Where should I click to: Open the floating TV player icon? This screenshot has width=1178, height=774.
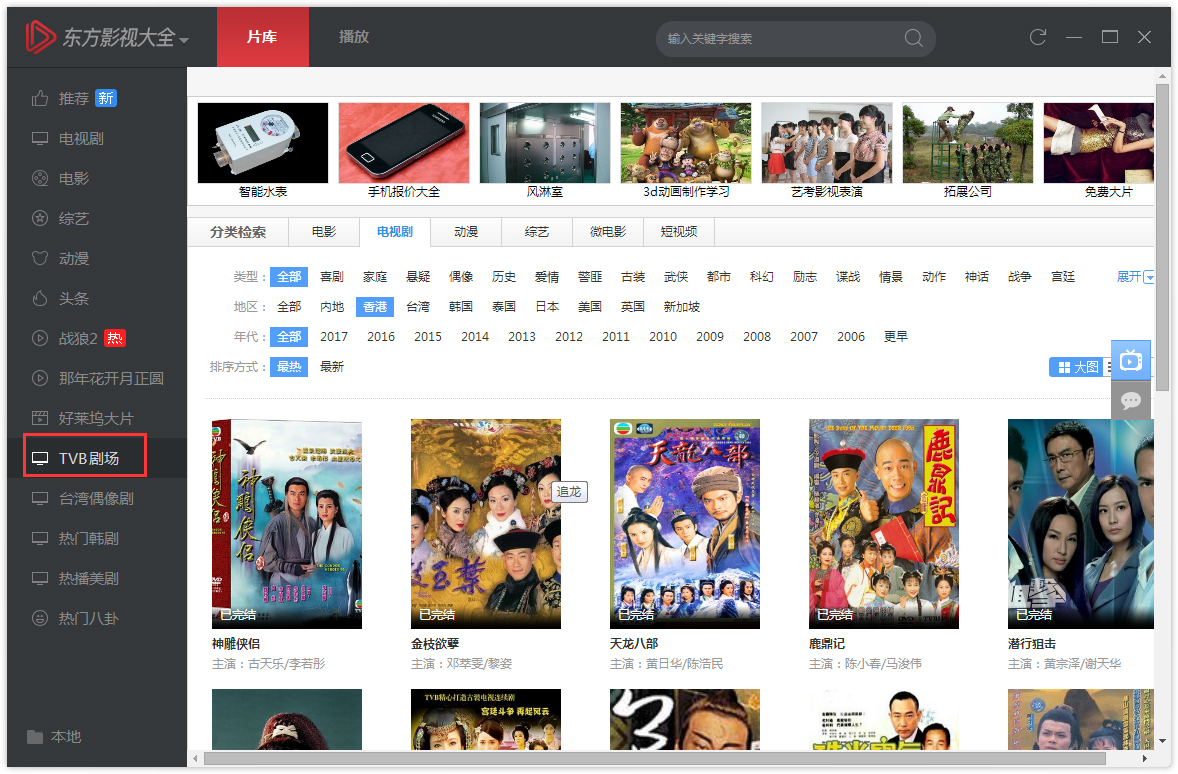point(1131,360)
